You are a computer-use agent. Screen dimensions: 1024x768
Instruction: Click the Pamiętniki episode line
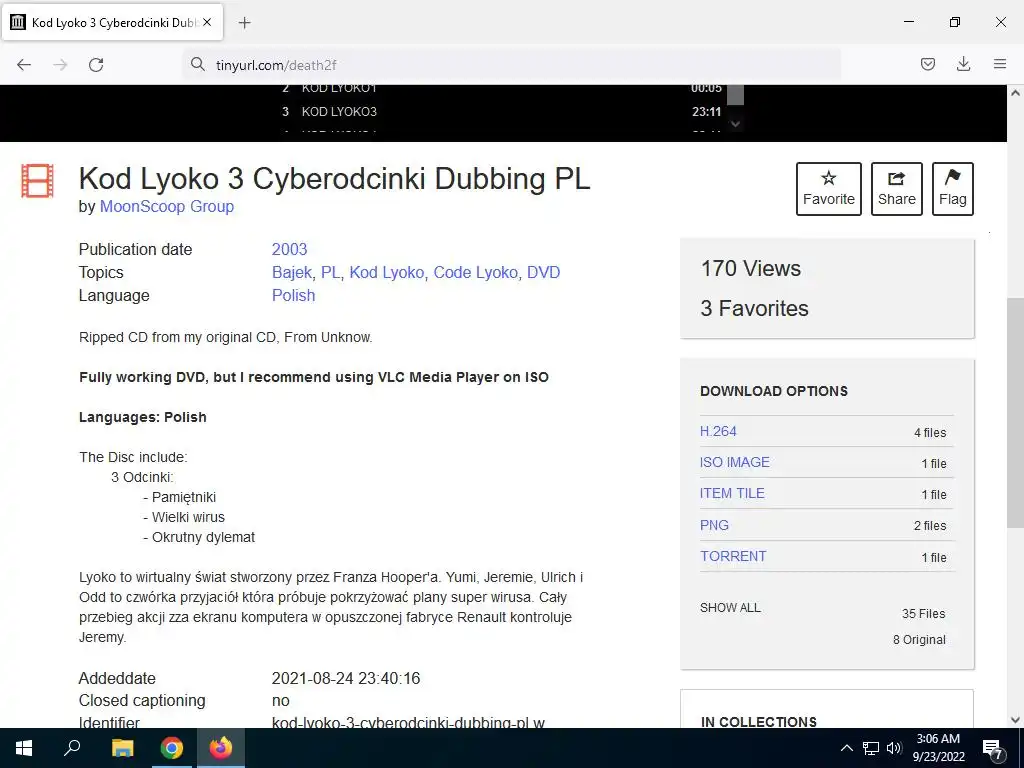pyautogui.click(x=180, y=498)
